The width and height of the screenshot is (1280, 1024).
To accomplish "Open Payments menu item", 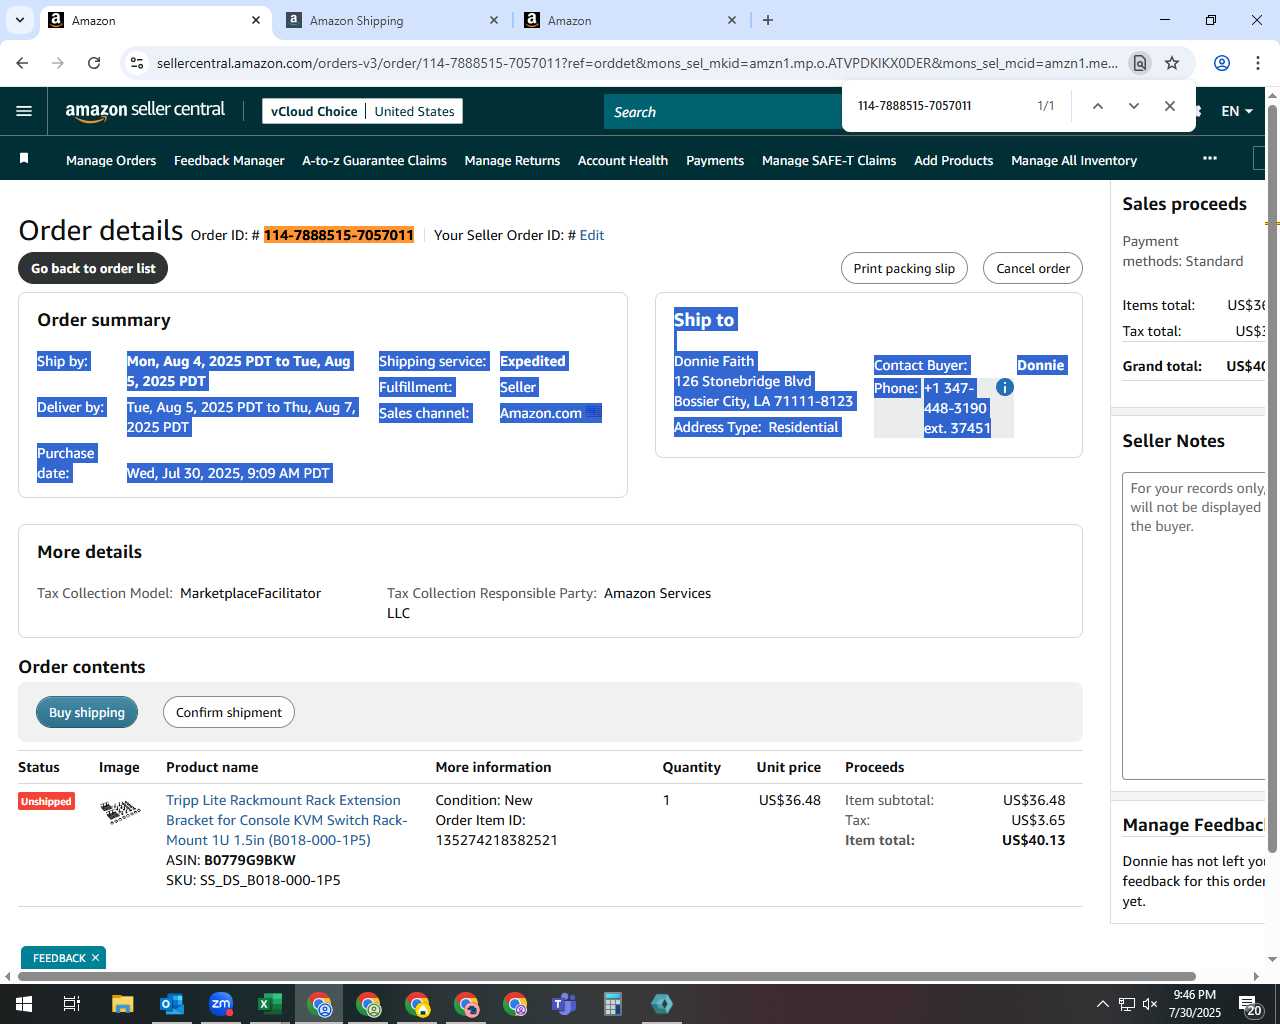I will point(715,160).
